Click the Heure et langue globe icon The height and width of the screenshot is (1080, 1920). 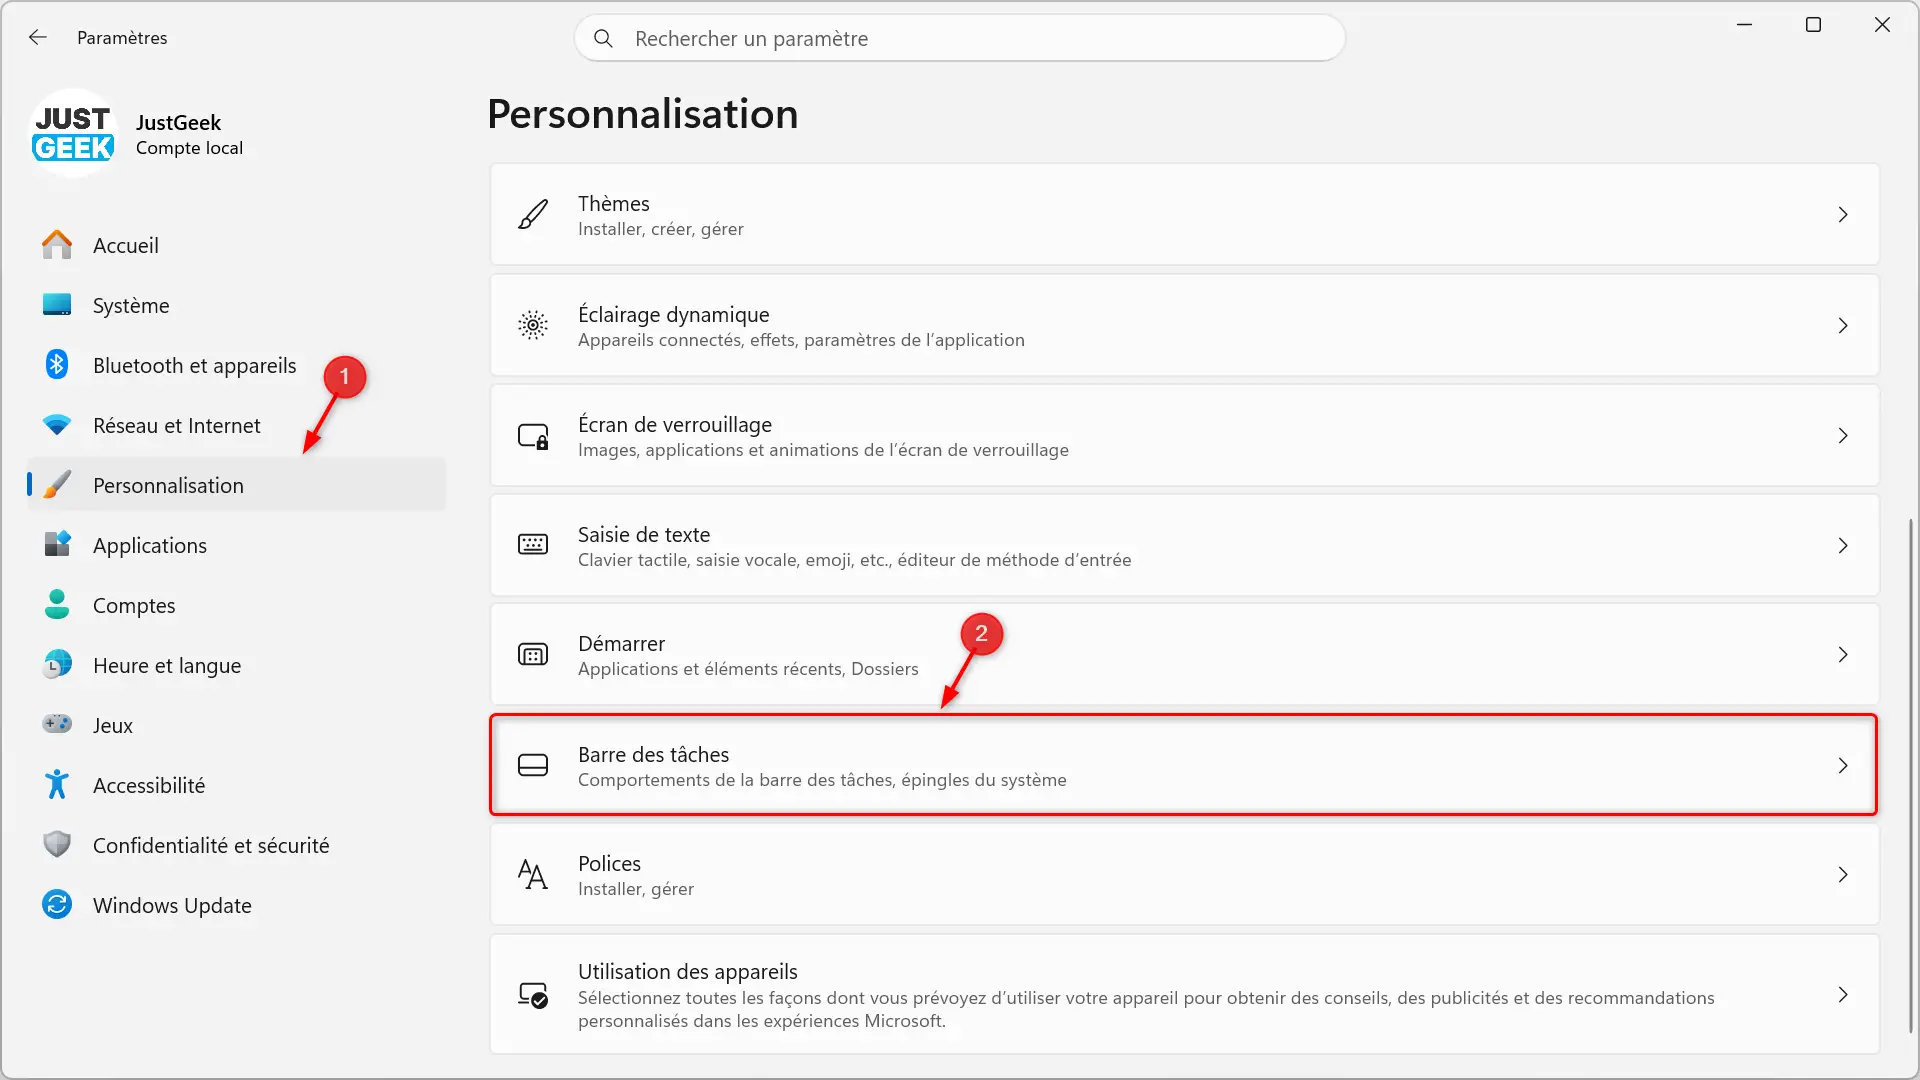pyautogui.click(x=57, y=665)
